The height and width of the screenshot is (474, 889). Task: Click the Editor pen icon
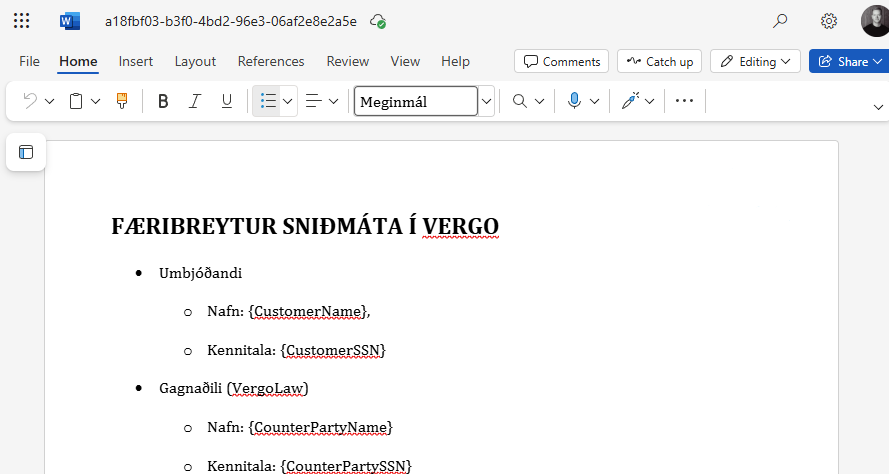(630, 101)
